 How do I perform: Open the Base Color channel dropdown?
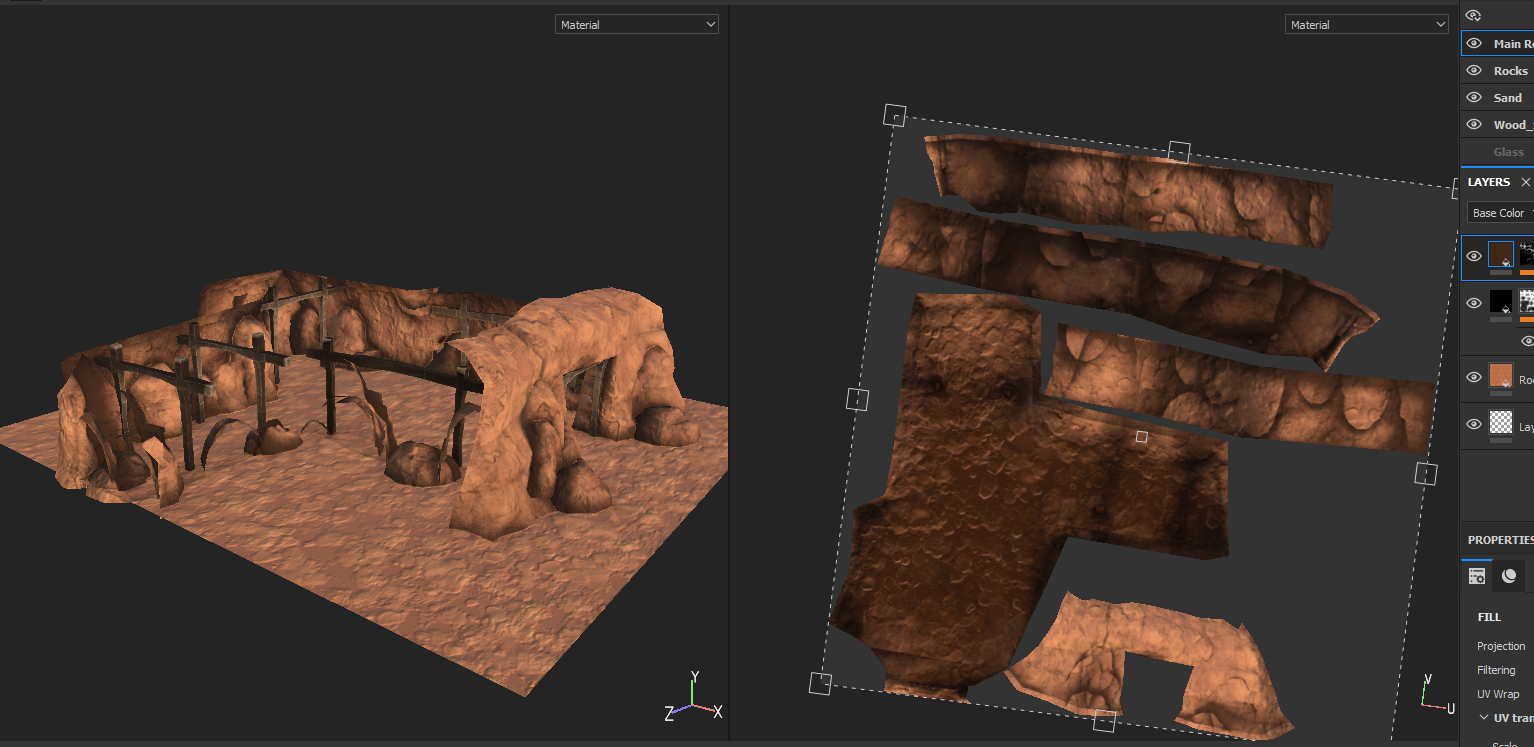1500,213
